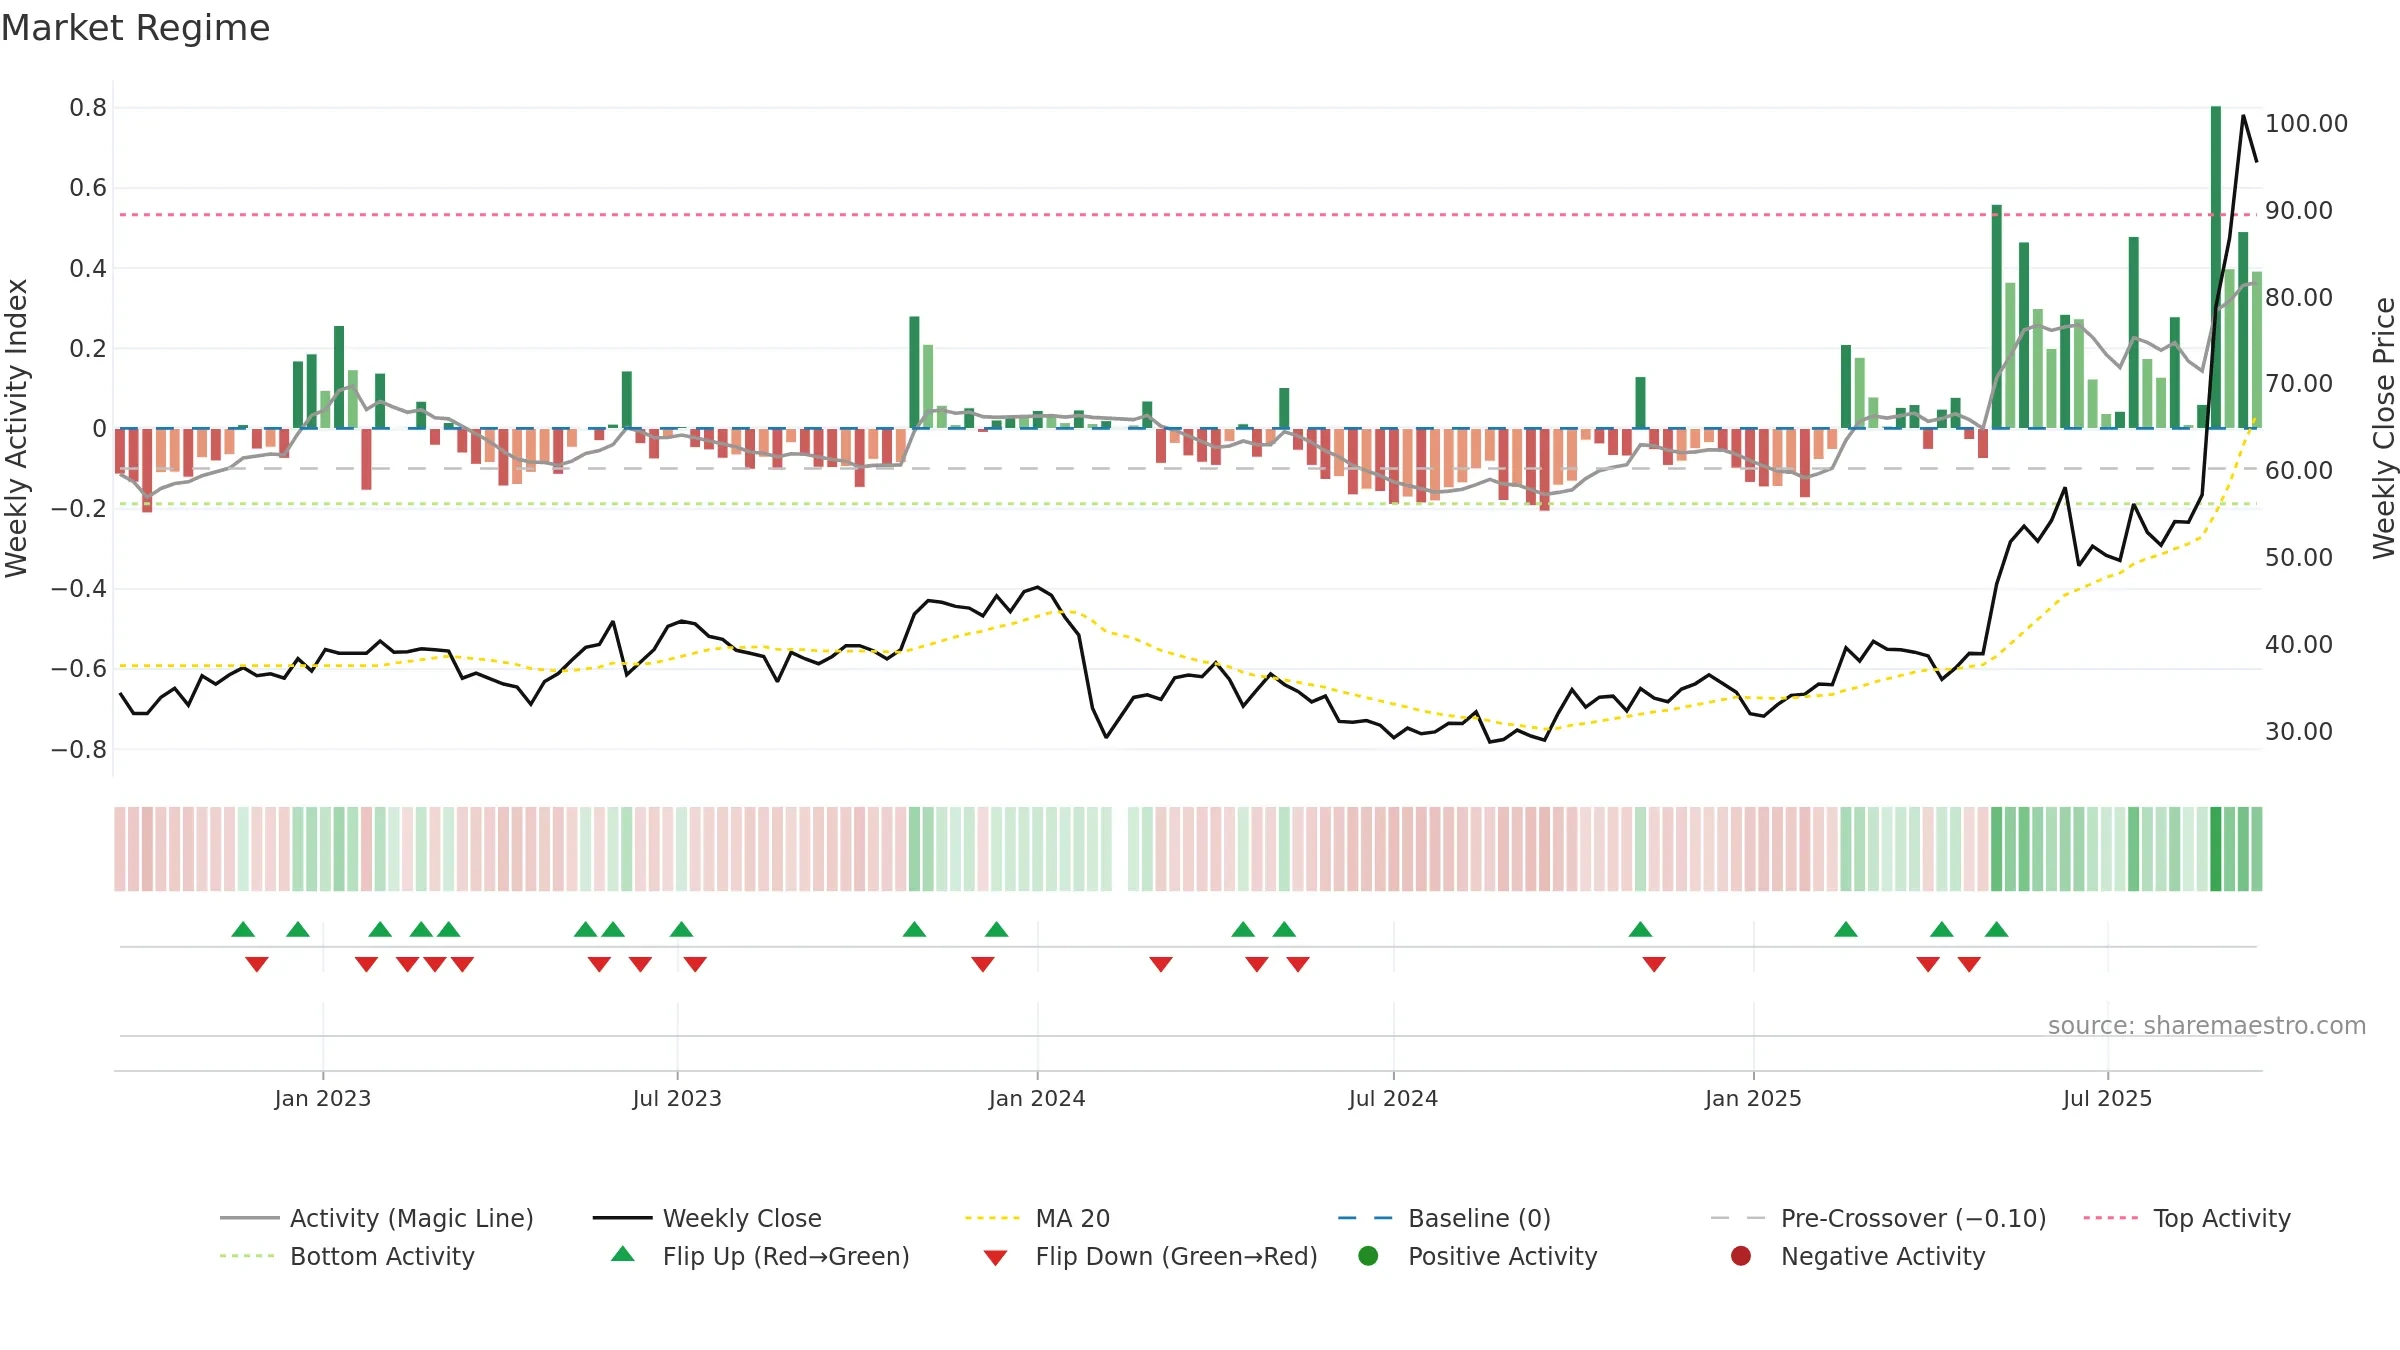The height and width of the screenshot is (1350, 2400).
Task: Click the first flip-up green triangle marker
Action: click(243, 929)
